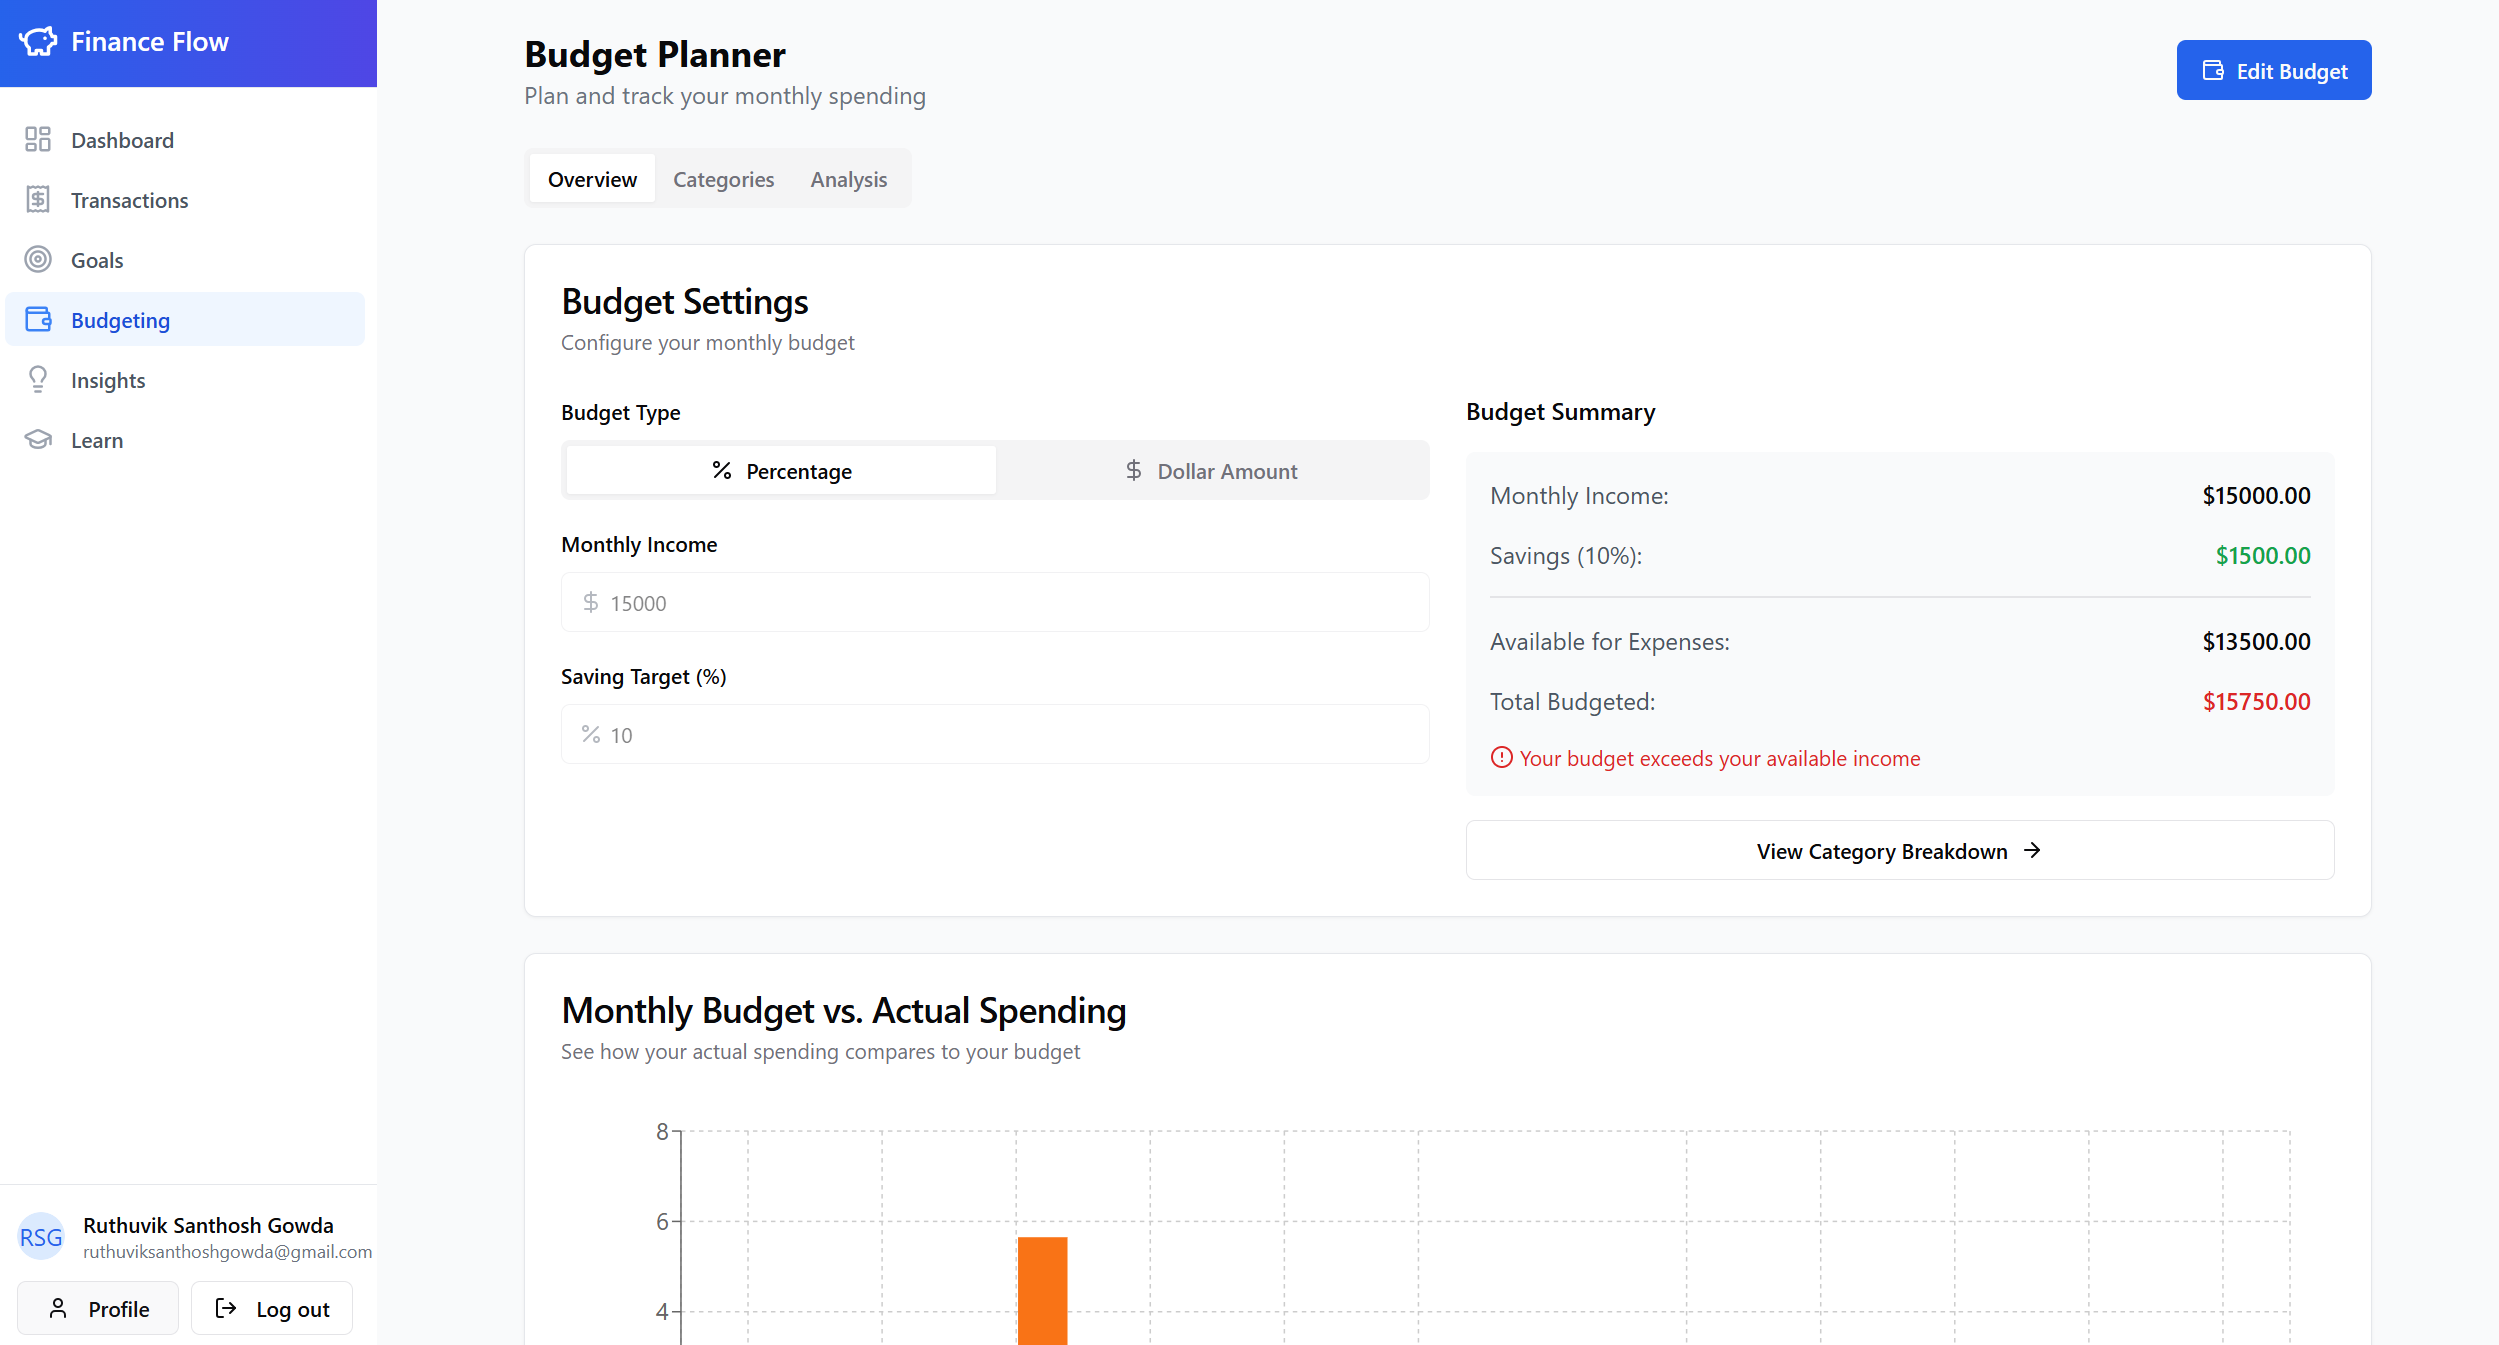Click the Dashboard grid icon
The height and width of the screenshot is (1345, 2499).
(38, 140)
